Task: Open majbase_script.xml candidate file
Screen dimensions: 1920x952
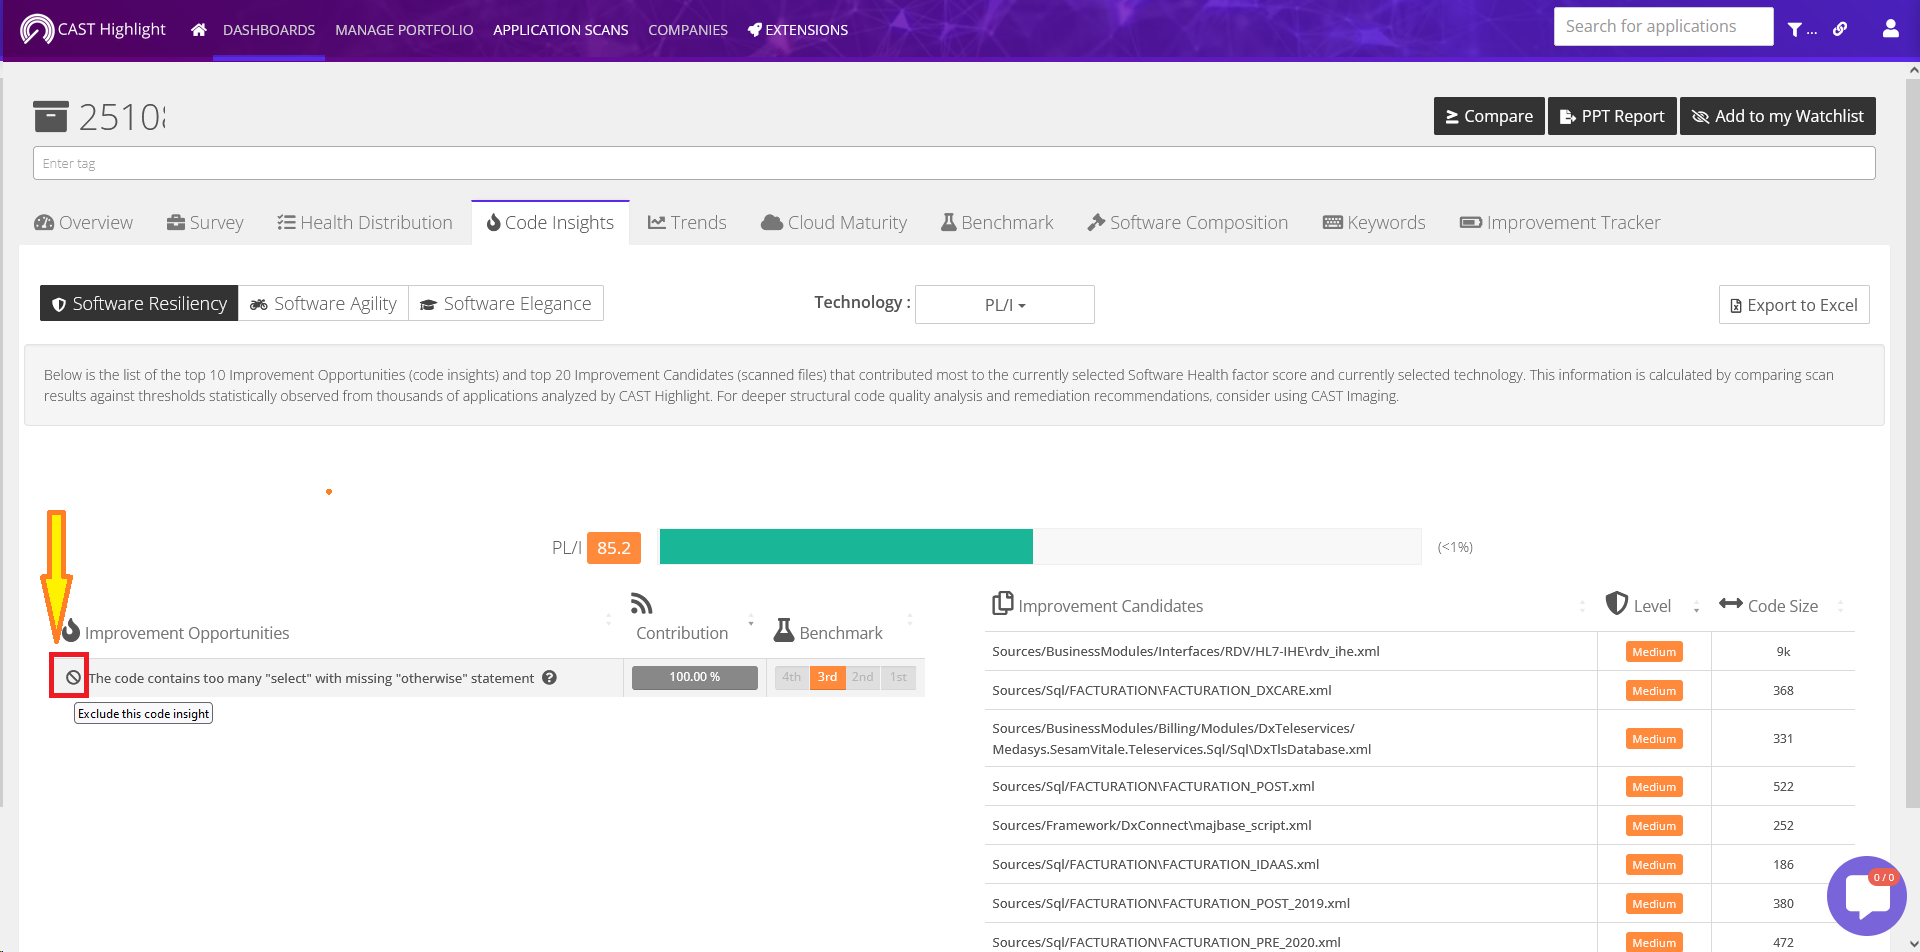Action: click(1152, 825)
